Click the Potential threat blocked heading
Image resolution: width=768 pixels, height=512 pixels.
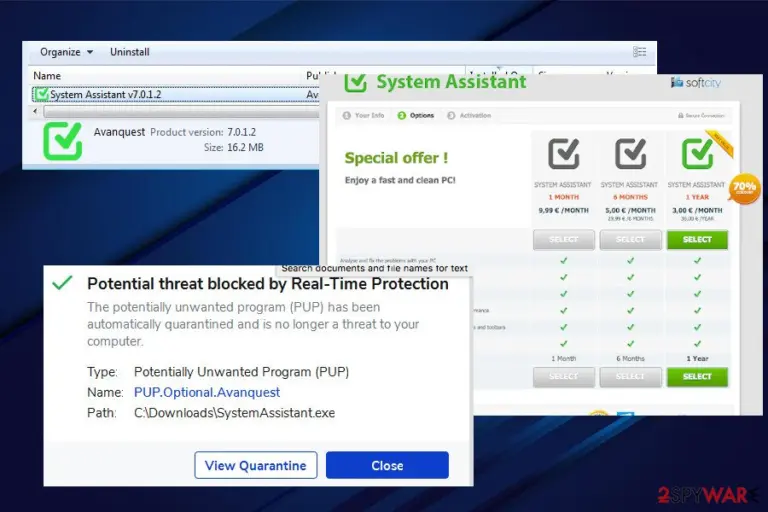click(x=267, y=284)
